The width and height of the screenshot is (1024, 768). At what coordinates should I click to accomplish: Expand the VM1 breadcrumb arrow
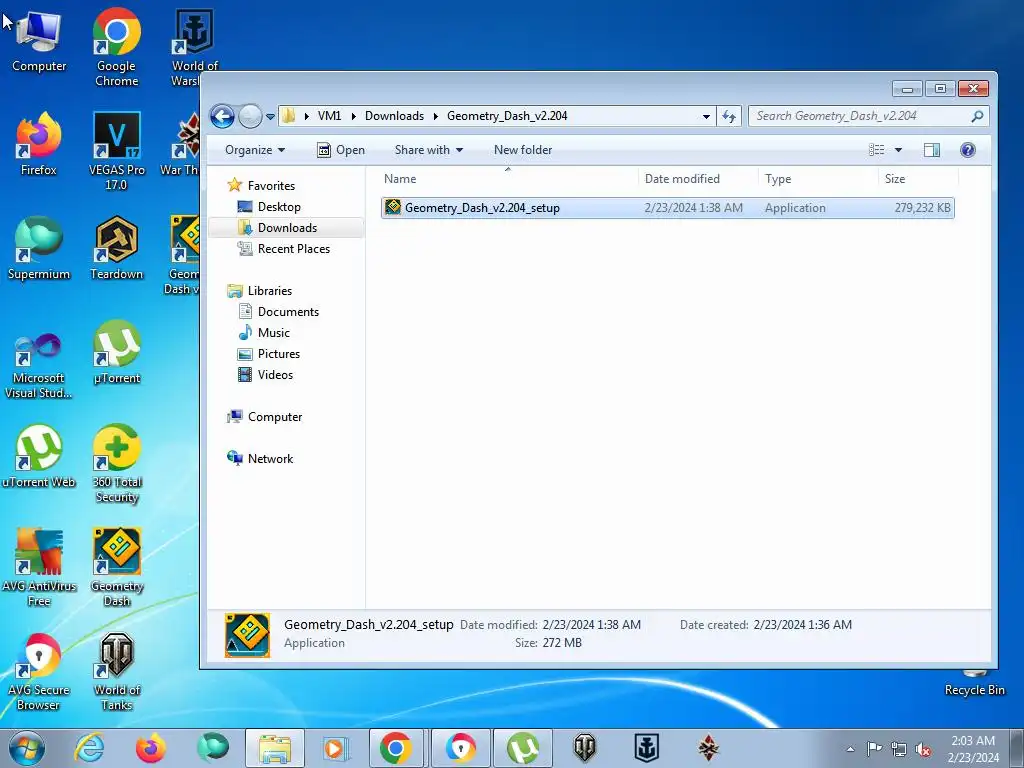[353, 116]
